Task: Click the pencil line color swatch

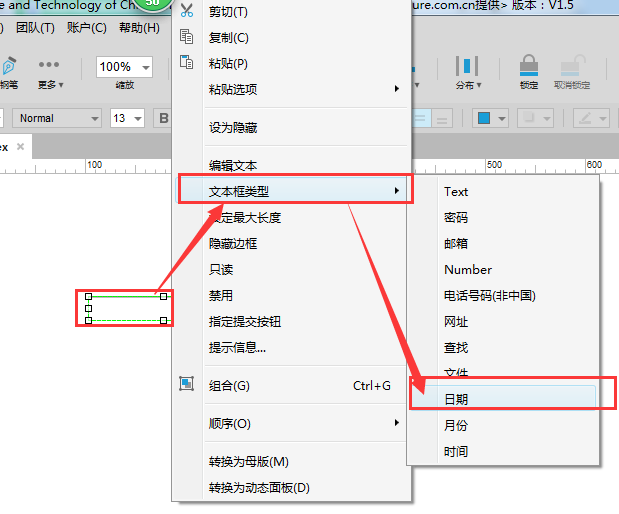Action: (585, 118)
